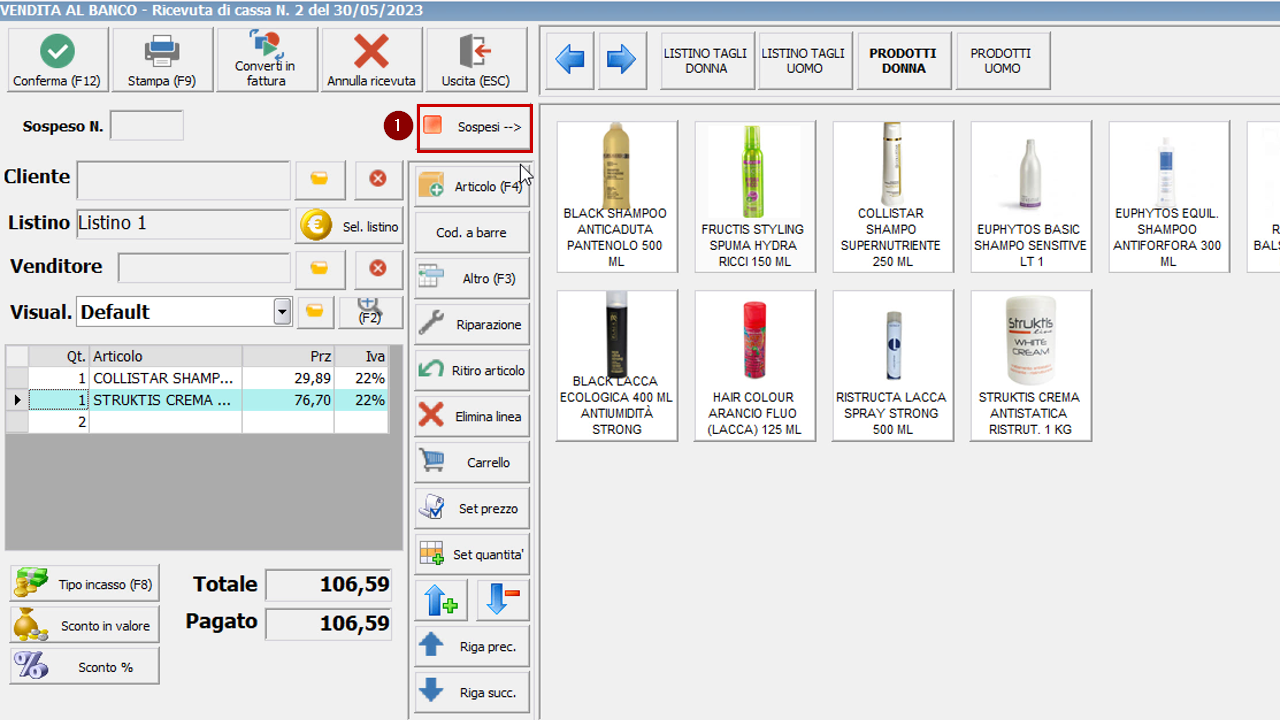Viewport: 1280px width, 720px height.
Task: Add Fructis Styling Spuma Hydra Ricci
Action: point(755,197)
